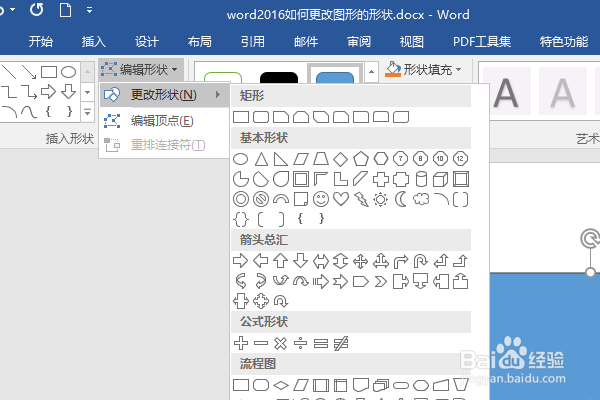Viewport: 600px width, 400px height.
Task: Click the top sizing handle of blue shape
Action: pyautogui.click(x=590, y=272)
